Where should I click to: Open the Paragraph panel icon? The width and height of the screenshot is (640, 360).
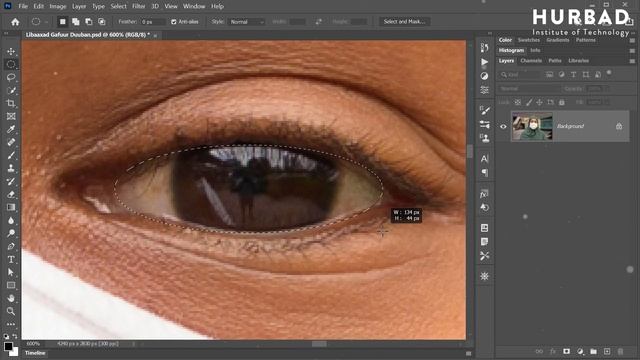[484, 173]
